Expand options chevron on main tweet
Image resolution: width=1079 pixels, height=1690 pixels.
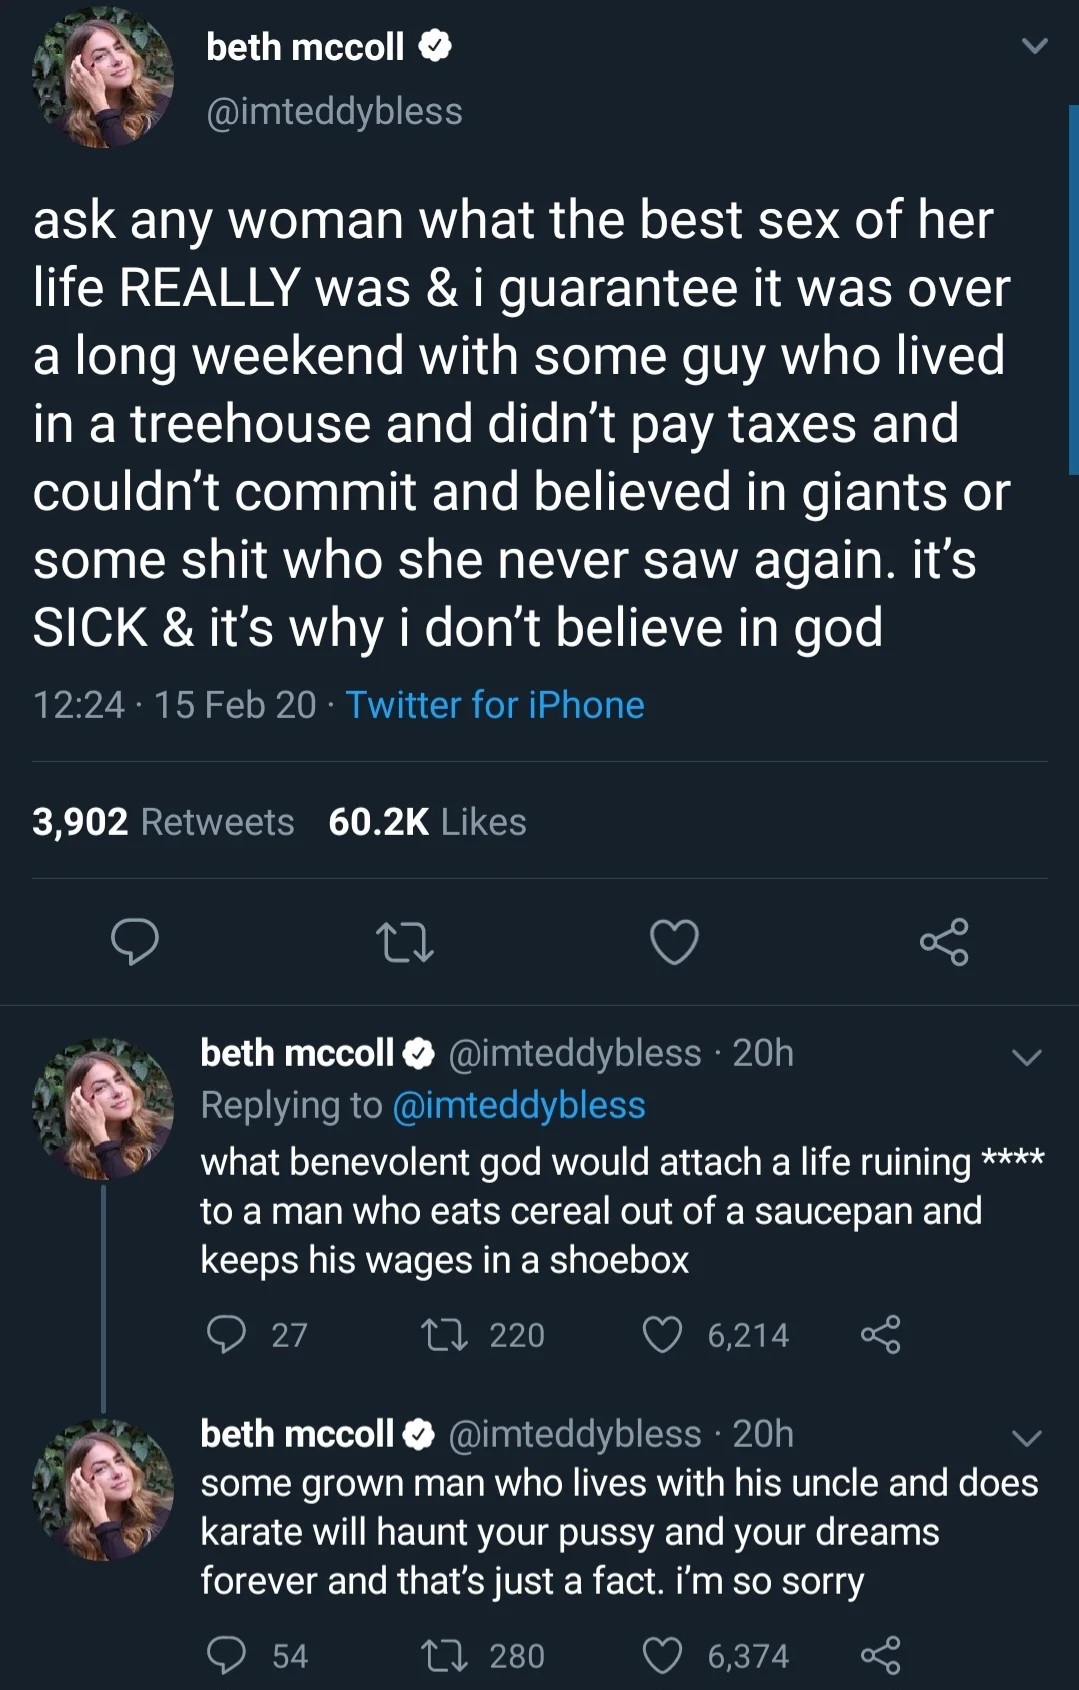click(x=1035, y=46)
